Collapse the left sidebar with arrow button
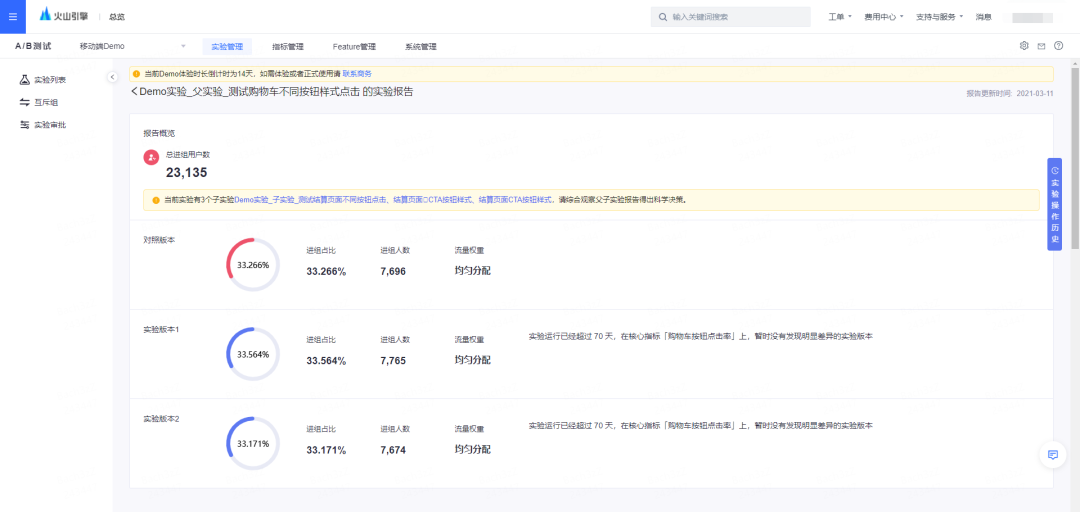 pos(112,77)
